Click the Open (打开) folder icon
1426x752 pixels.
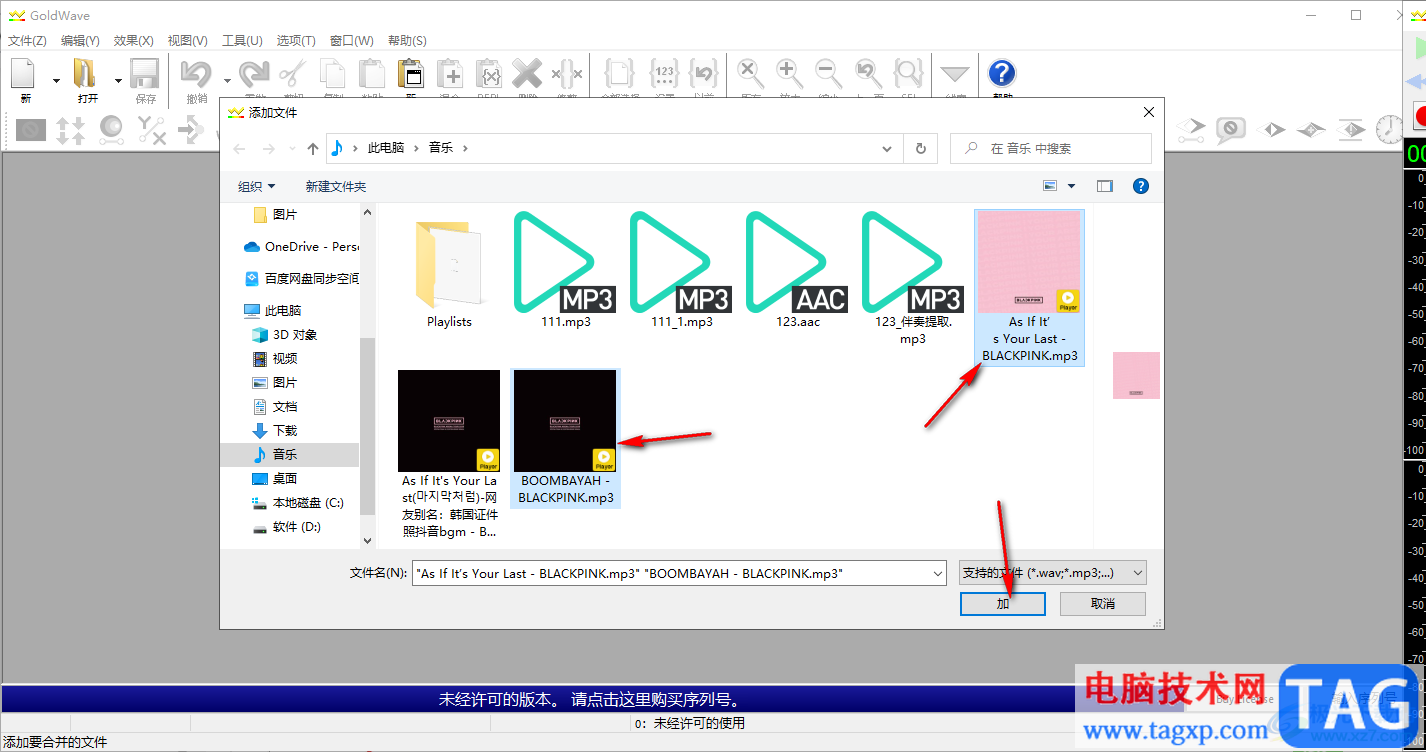tap(86, 75)
